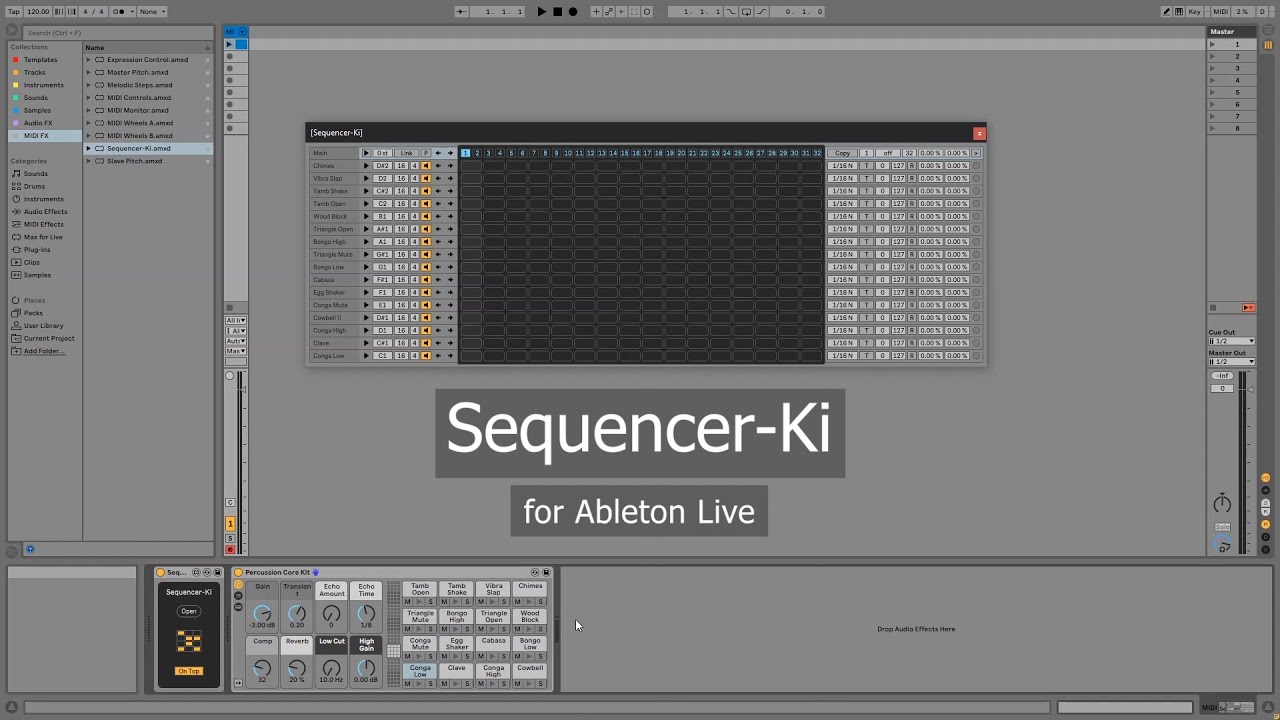The image size is (1280, 720).
Task: Select Samples collection
Action: pos(37,111)
